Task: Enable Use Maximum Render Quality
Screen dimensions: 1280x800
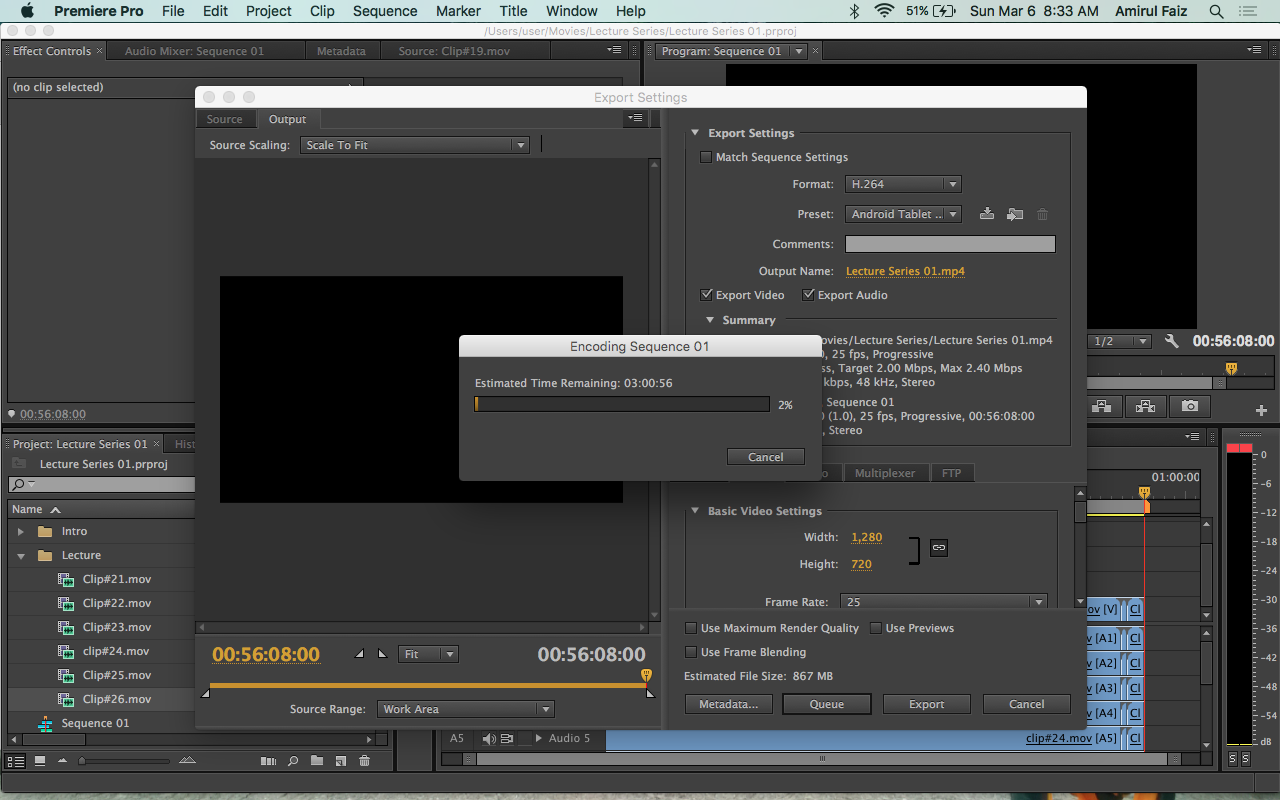Action: pos(691,628)
